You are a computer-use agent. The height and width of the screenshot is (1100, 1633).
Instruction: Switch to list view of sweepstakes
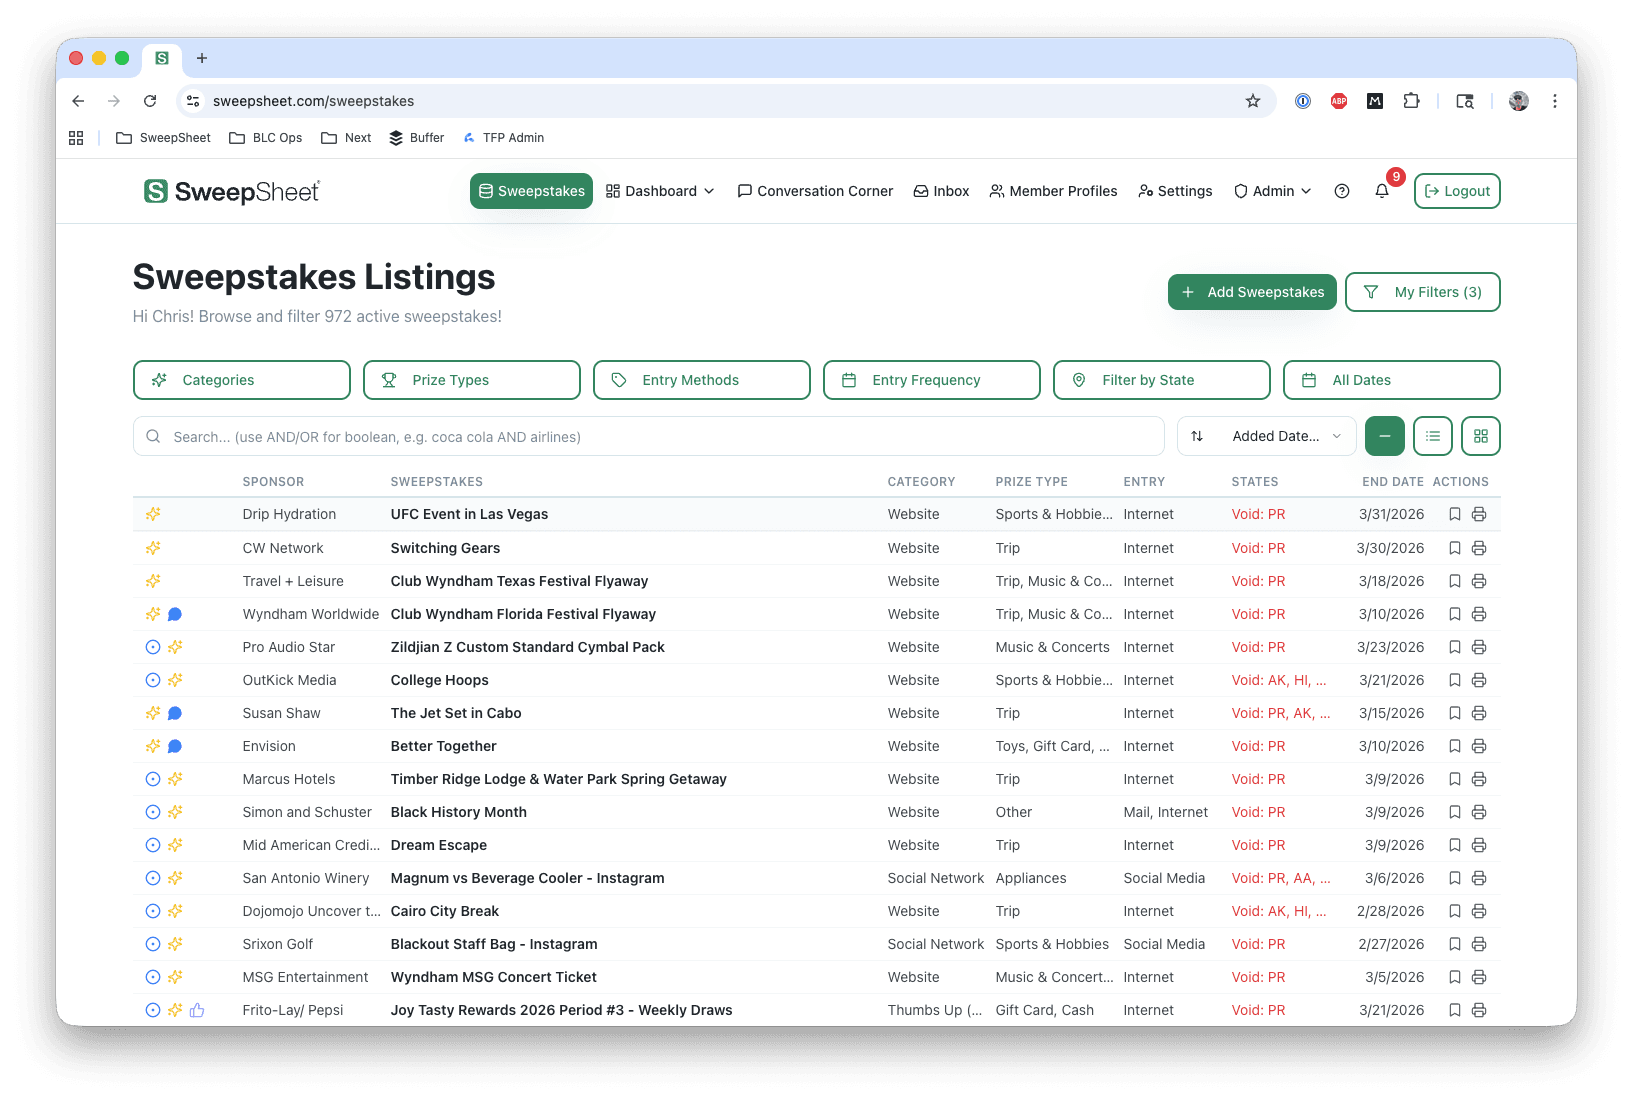pyautogui.click(x=1432, y=436)
